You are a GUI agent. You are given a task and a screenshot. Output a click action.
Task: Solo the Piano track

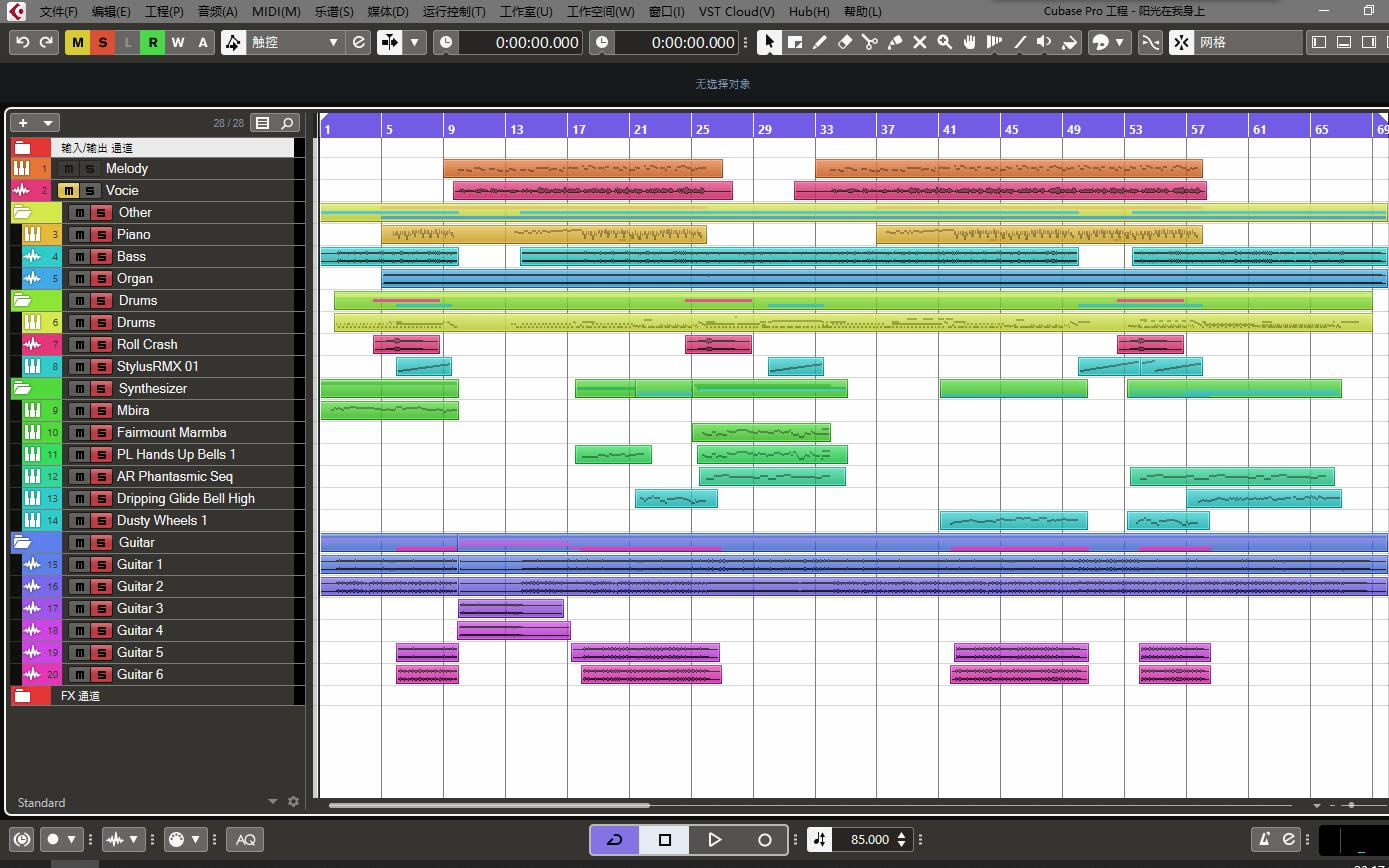click(x=101, y=234)
